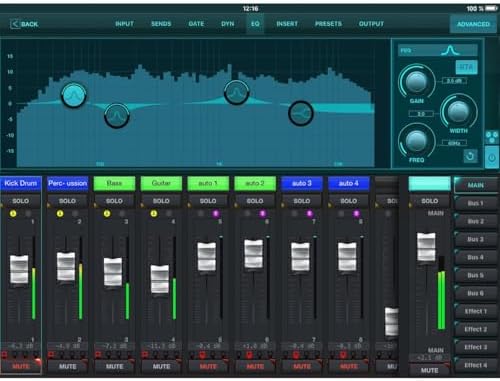Select the MAIN output button
Screen dimensions: 500x381
(x=476, y=185)
